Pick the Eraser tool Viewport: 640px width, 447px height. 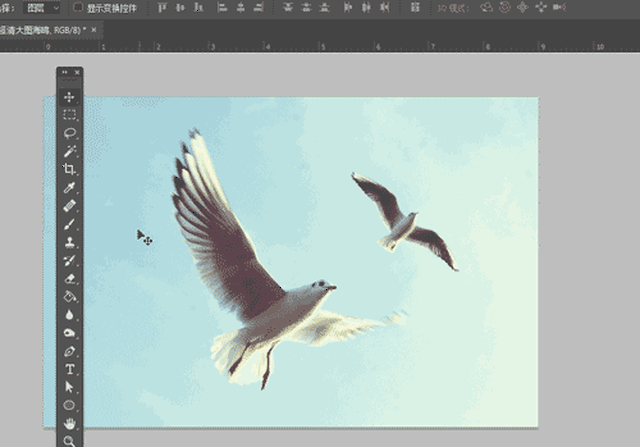pyautogui.click(x=69, y=278)
